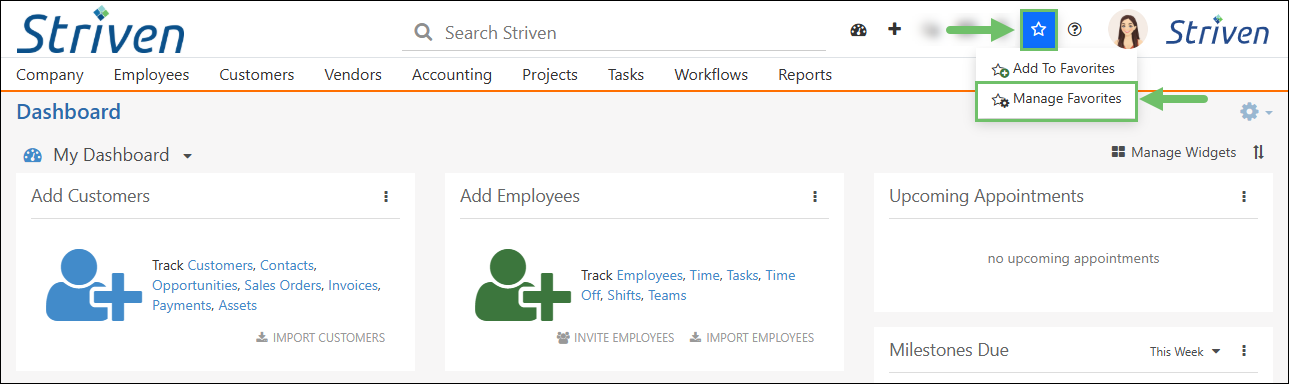The image size is (1289, 384).
Task: Open the Dashboard settings gear dropdown
Action: pyautogui.click(x=1256, y=112)
